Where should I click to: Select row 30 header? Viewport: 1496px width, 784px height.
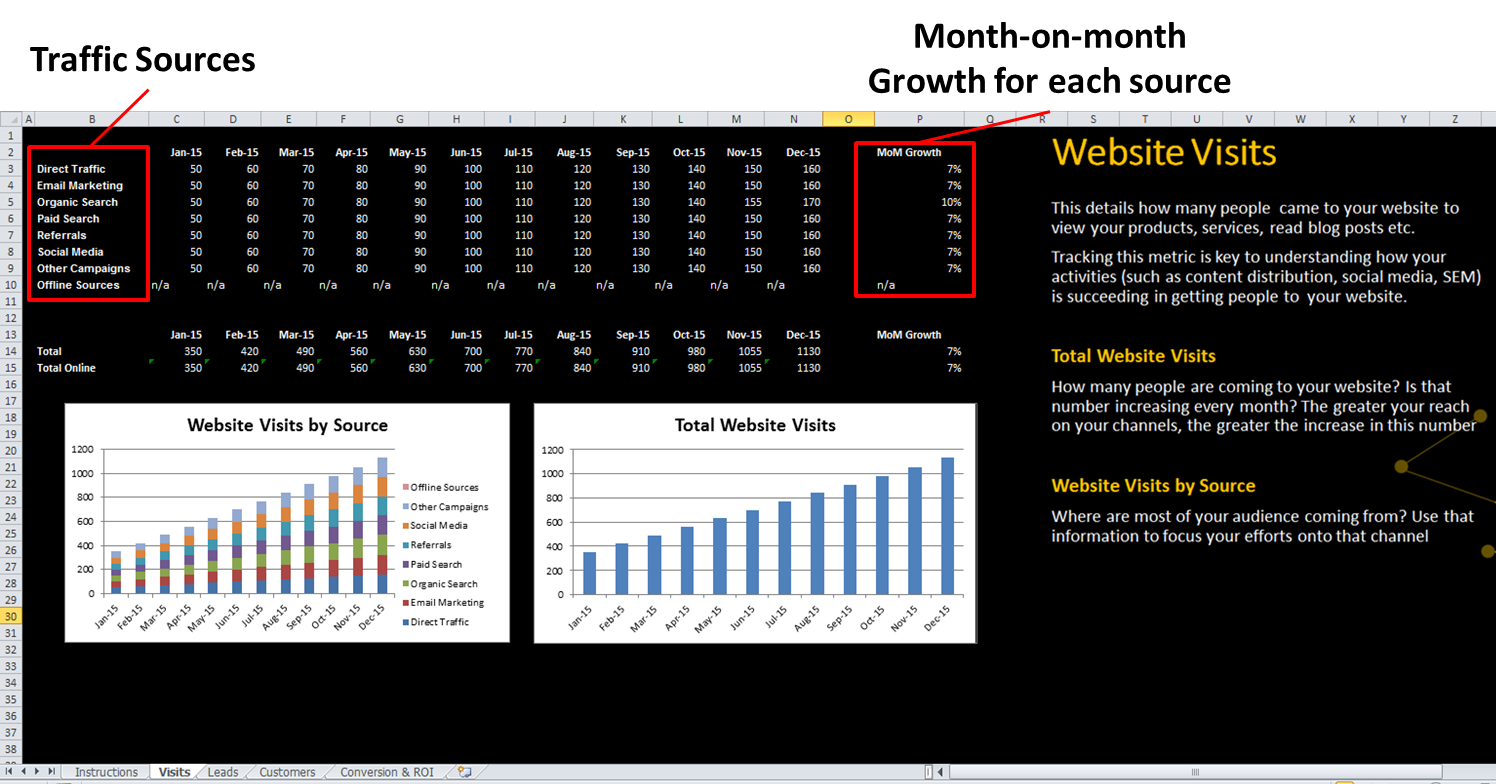[11, 617]
